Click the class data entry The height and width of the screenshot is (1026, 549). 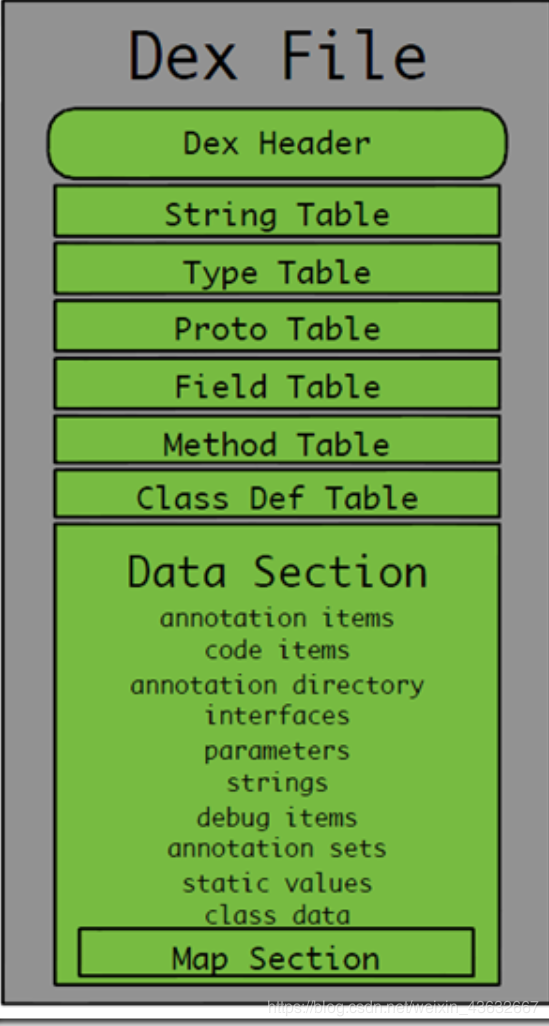(277, 915)
